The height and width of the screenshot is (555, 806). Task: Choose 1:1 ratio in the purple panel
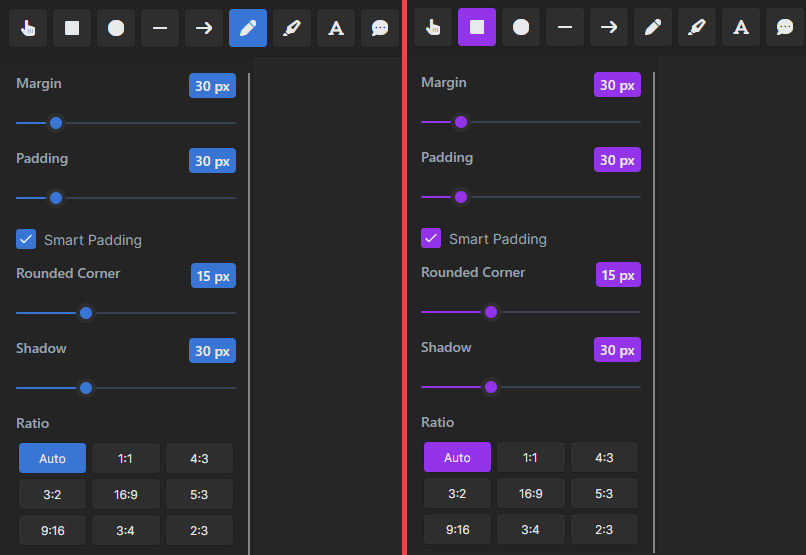pos(531,457)
